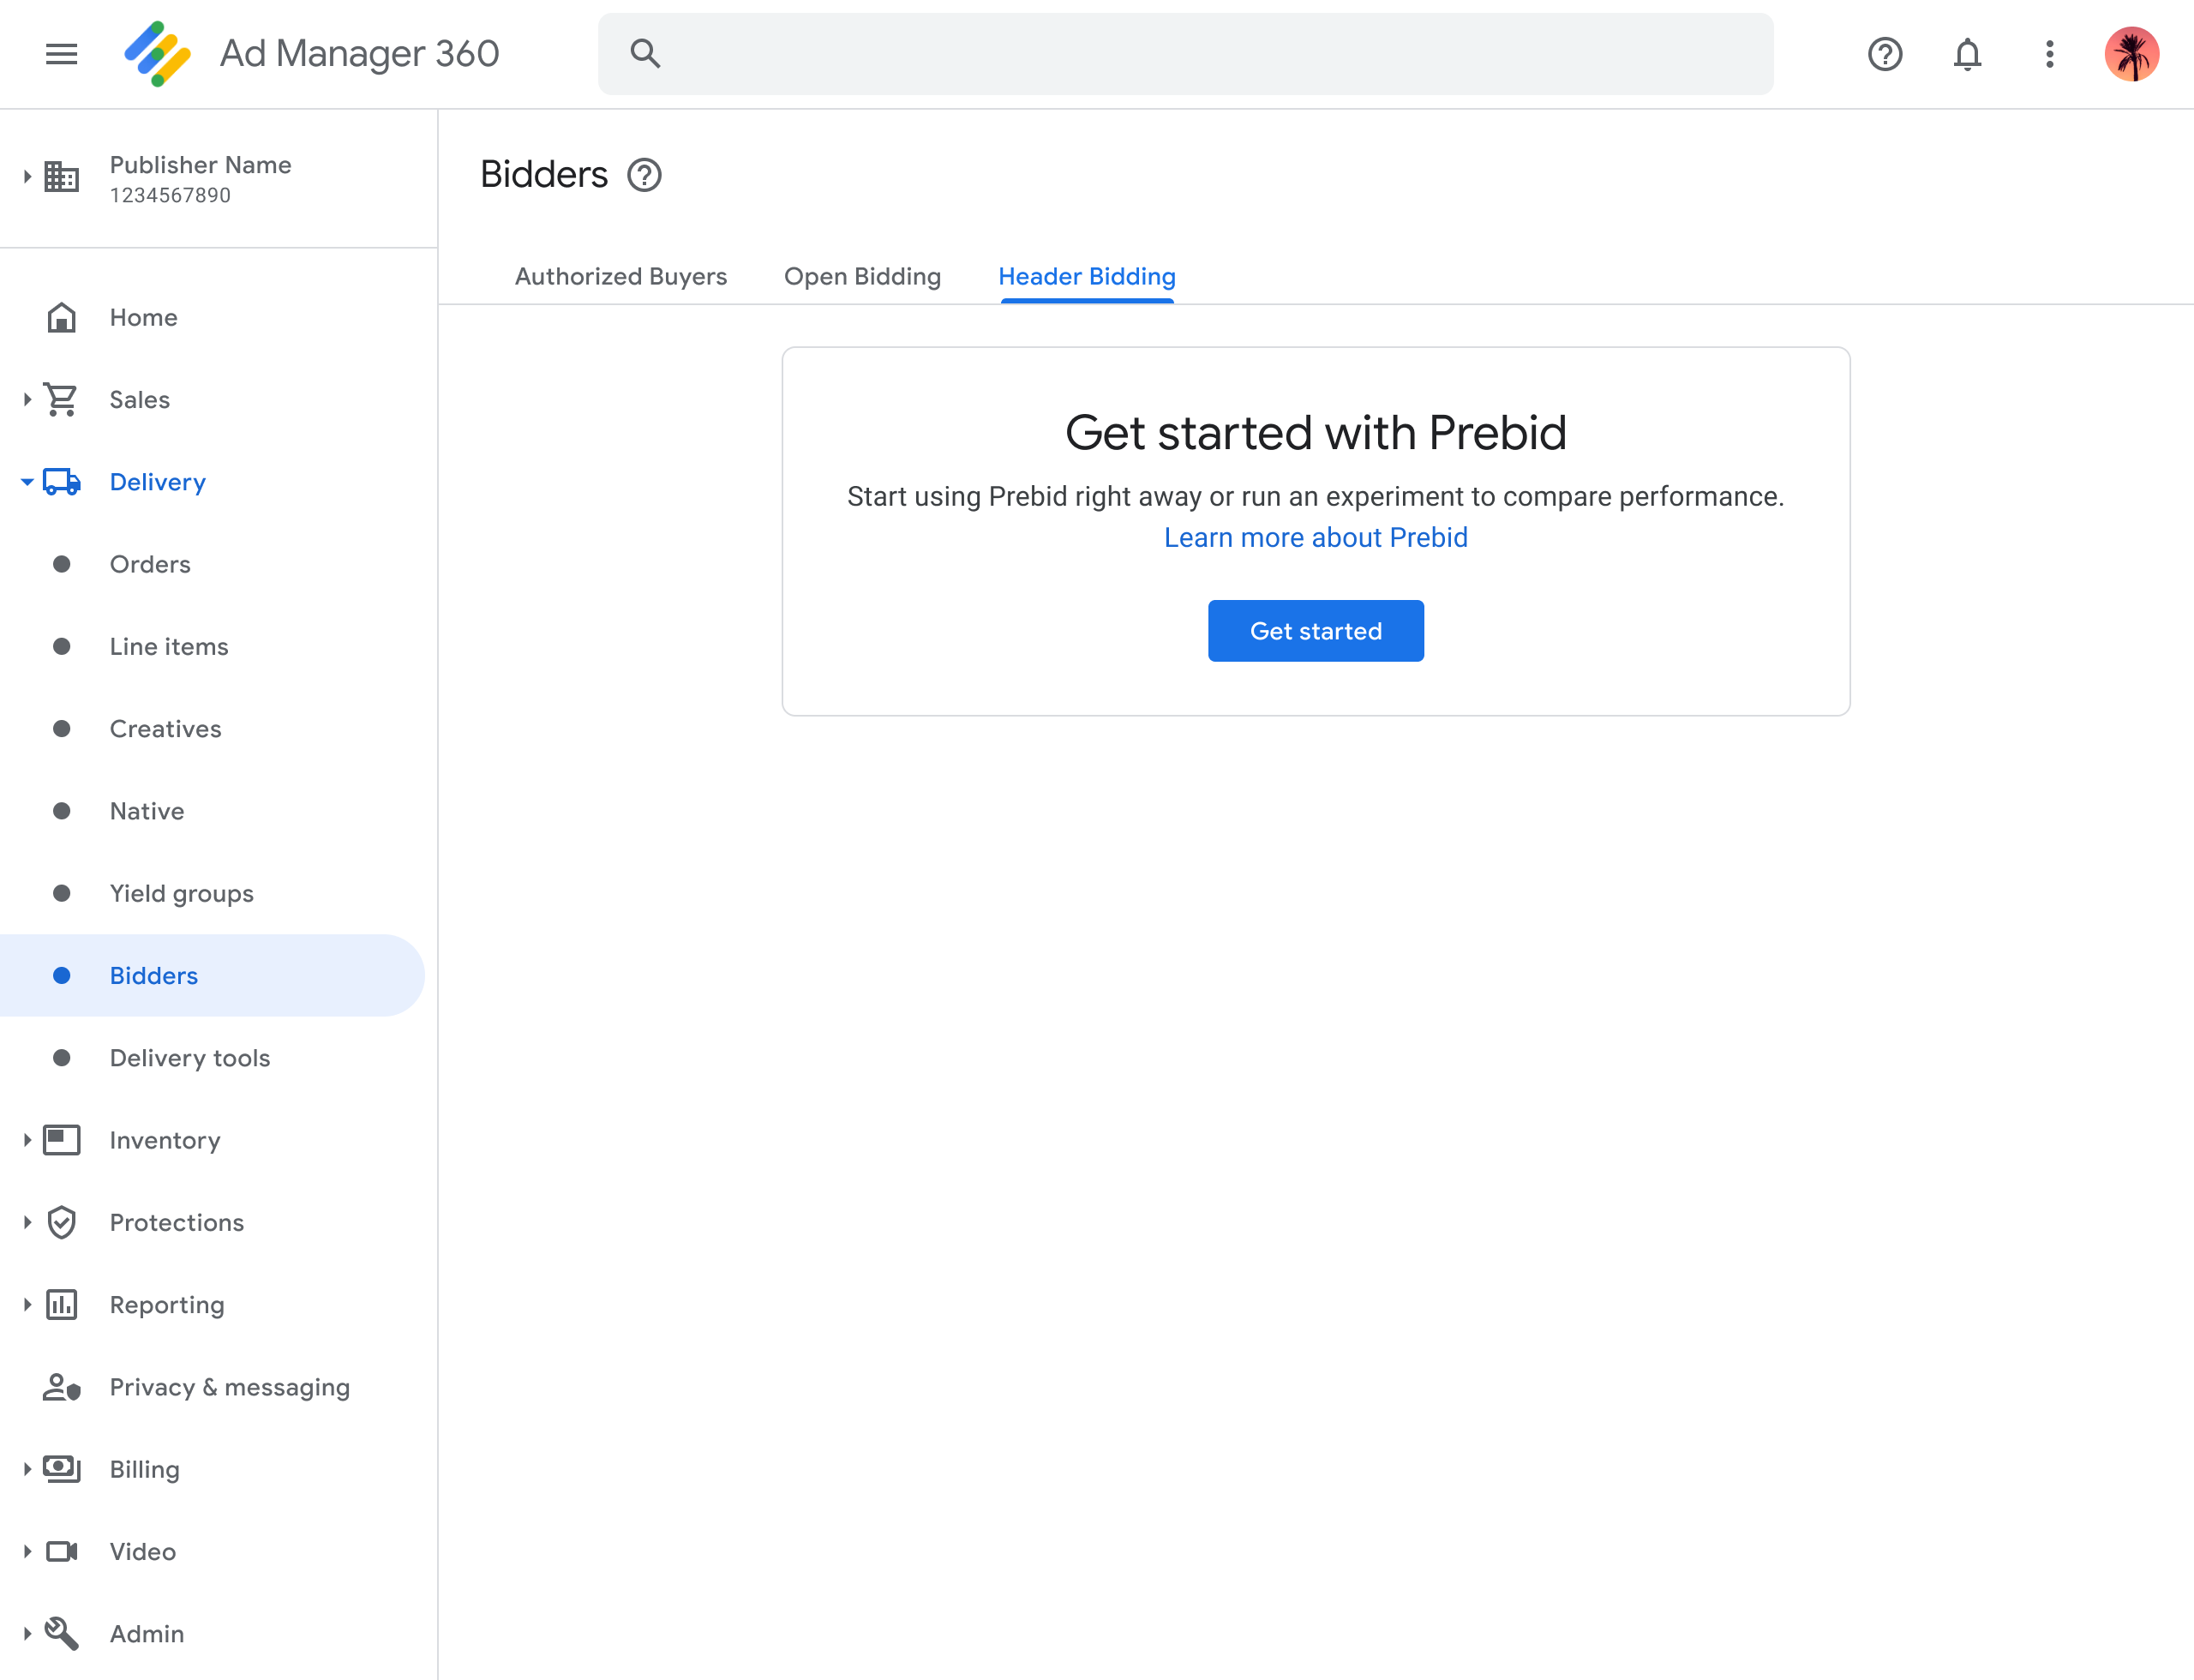Click the Sales sidebar icon

tap(62, 397)
